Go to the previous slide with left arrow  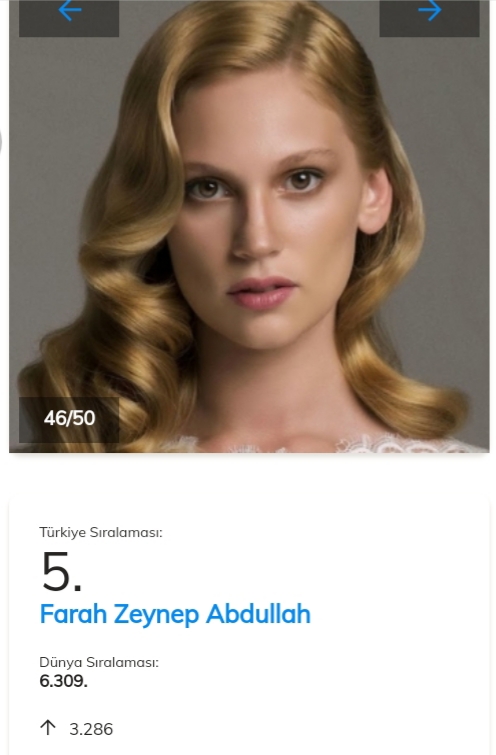69,11
